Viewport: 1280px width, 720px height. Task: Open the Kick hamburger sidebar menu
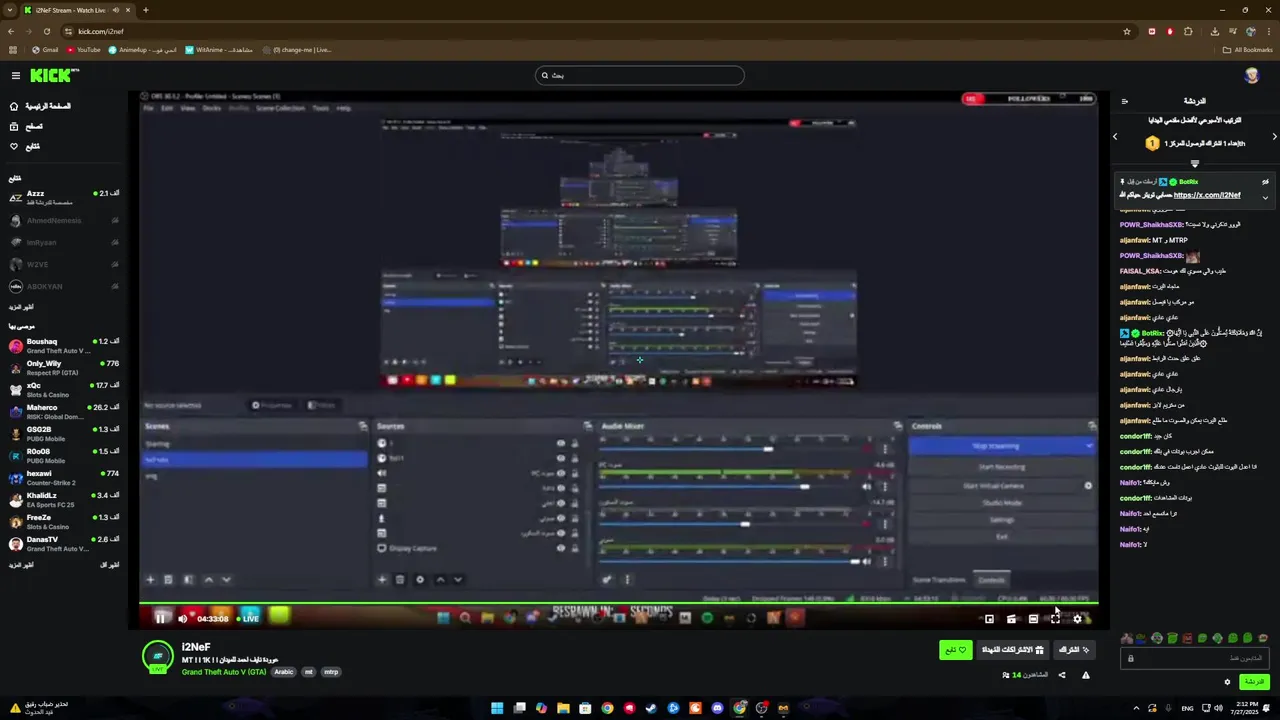[15, 75]
